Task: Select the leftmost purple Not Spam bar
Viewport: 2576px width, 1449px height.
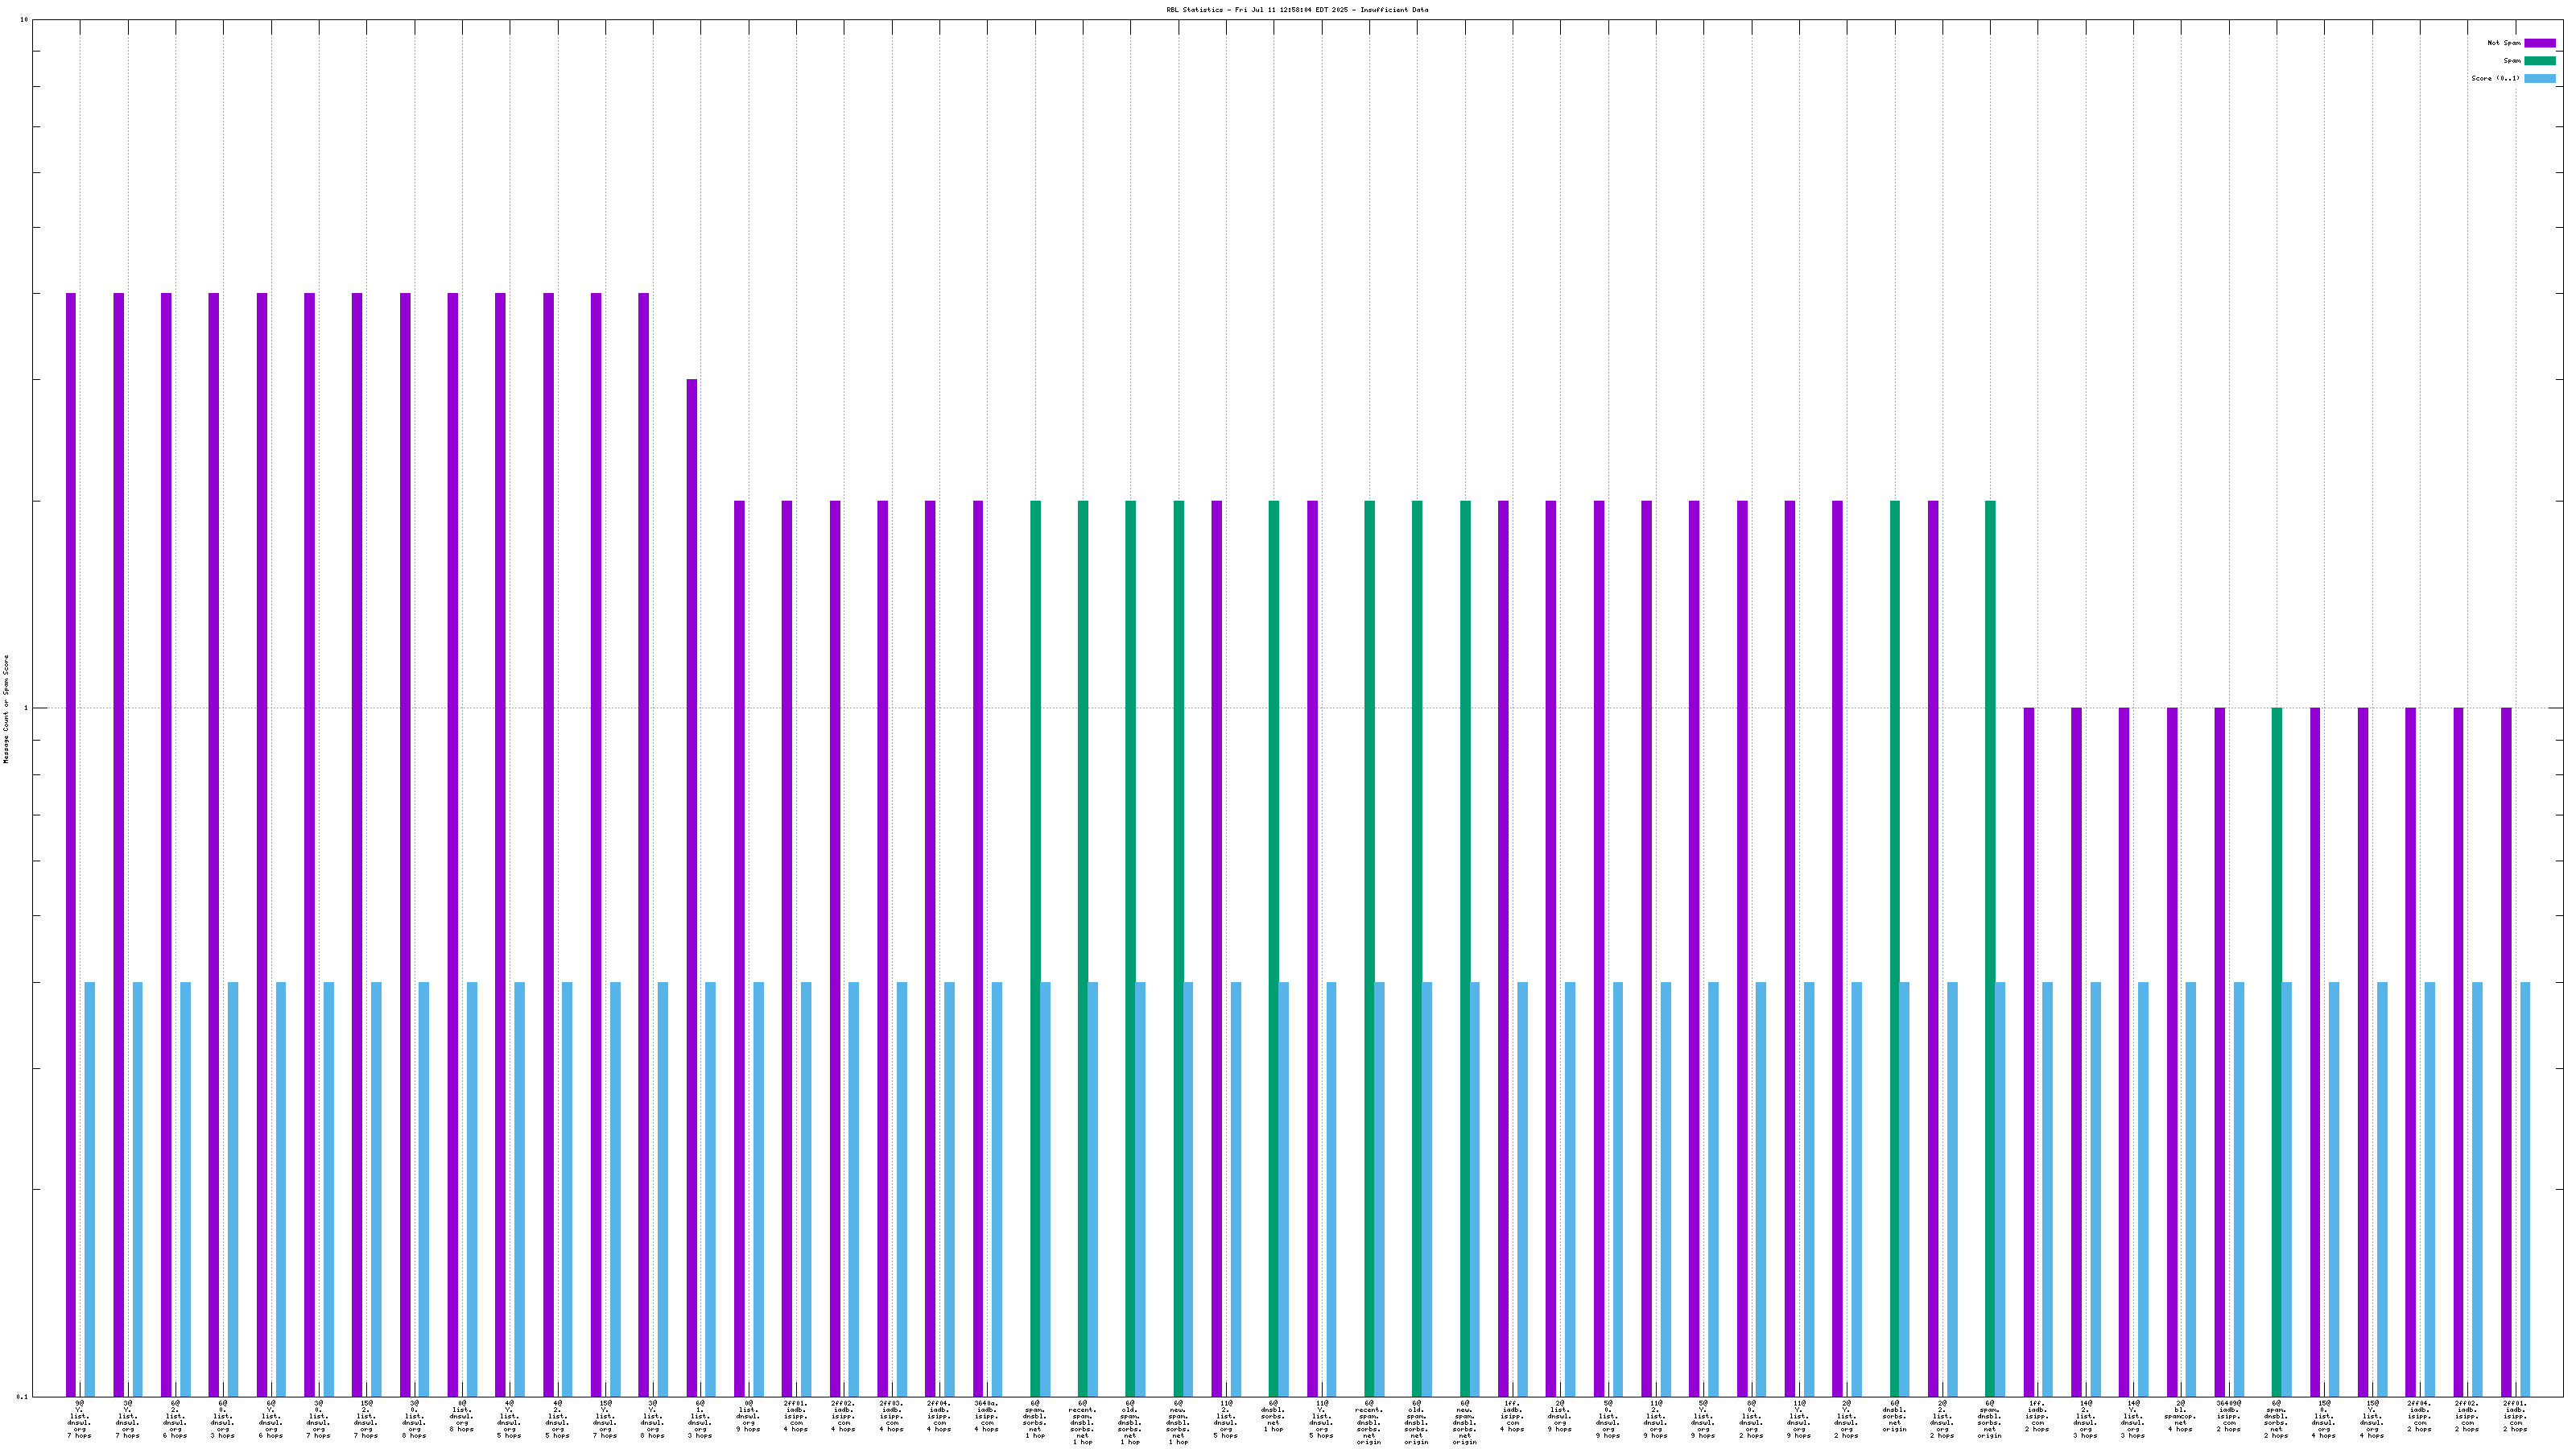Action: [71, 800]
